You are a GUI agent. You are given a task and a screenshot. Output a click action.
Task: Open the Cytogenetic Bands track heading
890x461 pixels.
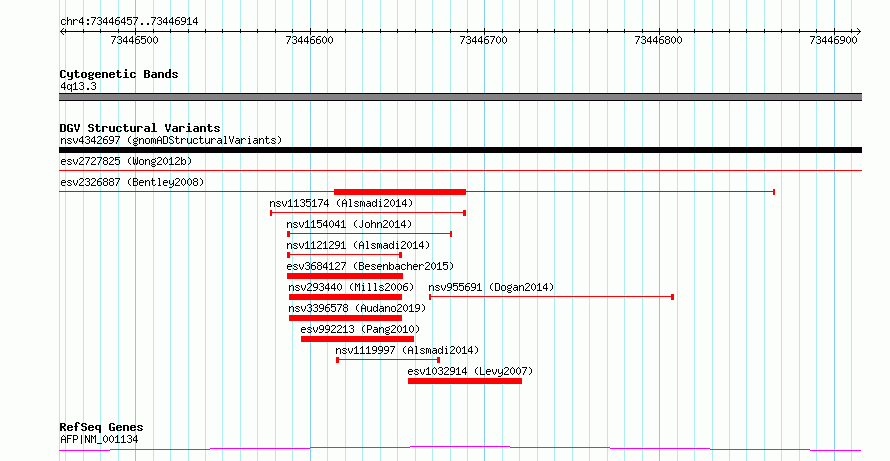click(119, 74)
